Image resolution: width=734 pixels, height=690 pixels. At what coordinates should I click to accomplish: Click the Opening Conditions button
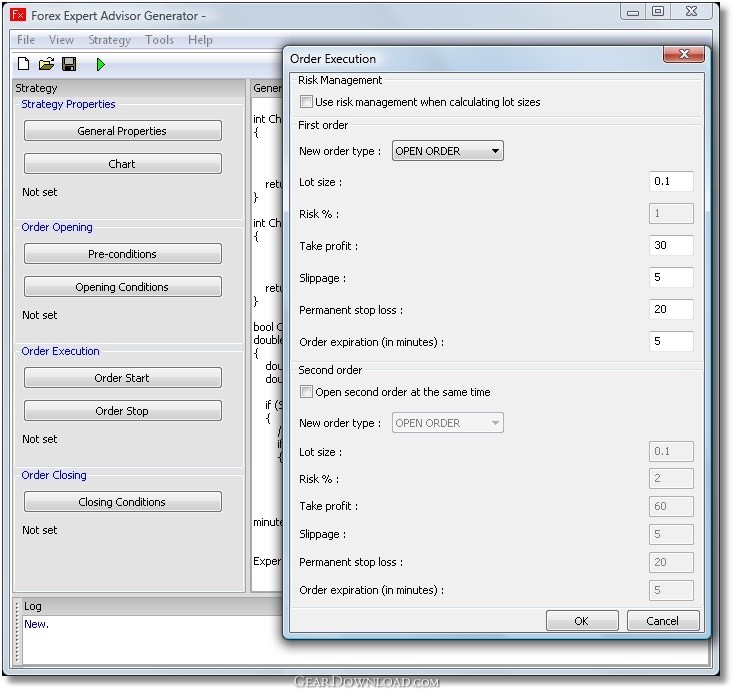coord(123,286)
